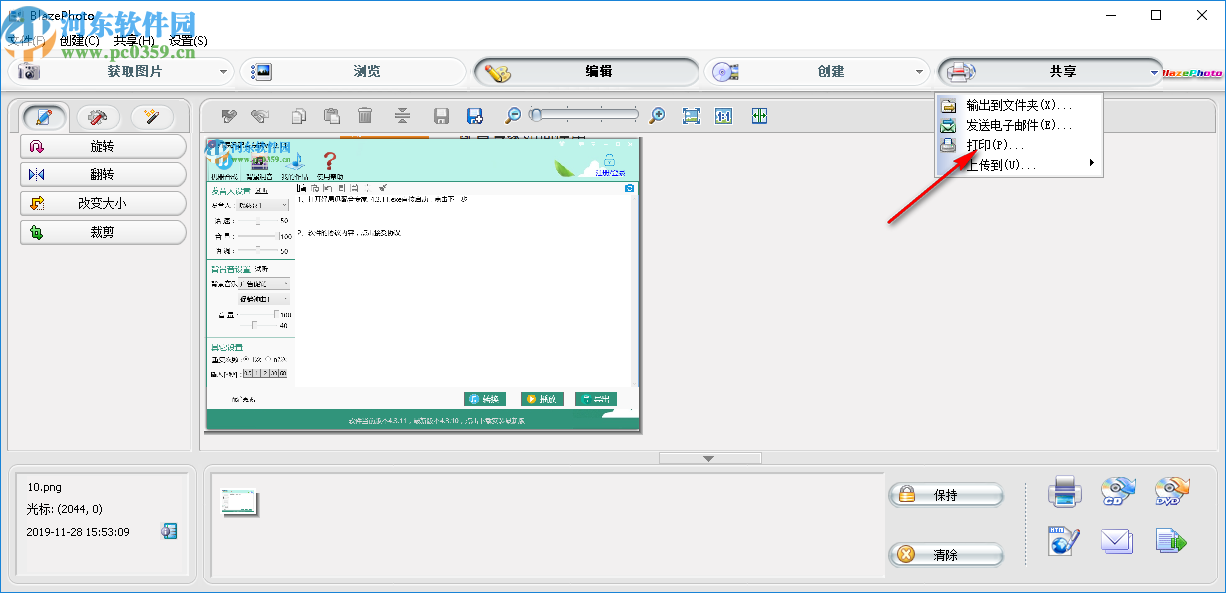The height and width of the screenshot is (593, 1226).
Task: Open the 获取图片 dropdown arrow
Action: (x=224, y=71)
